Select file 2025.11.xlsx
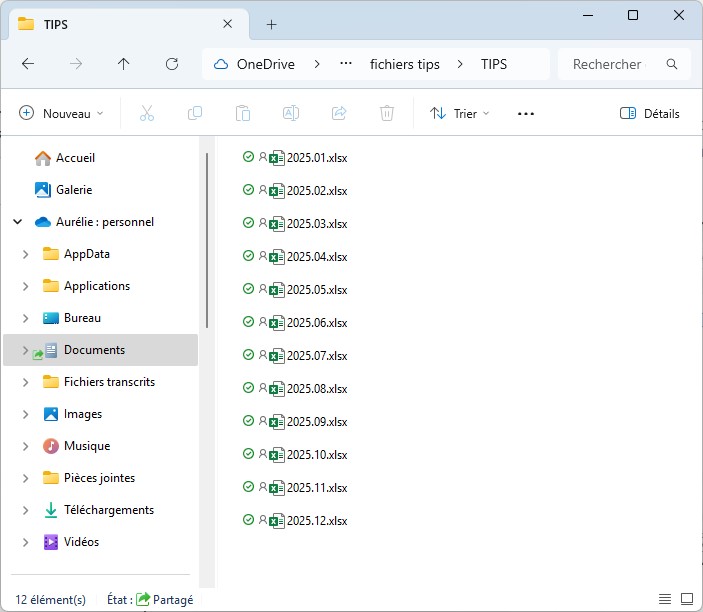703x612 pixels. (x=317, y=487)
